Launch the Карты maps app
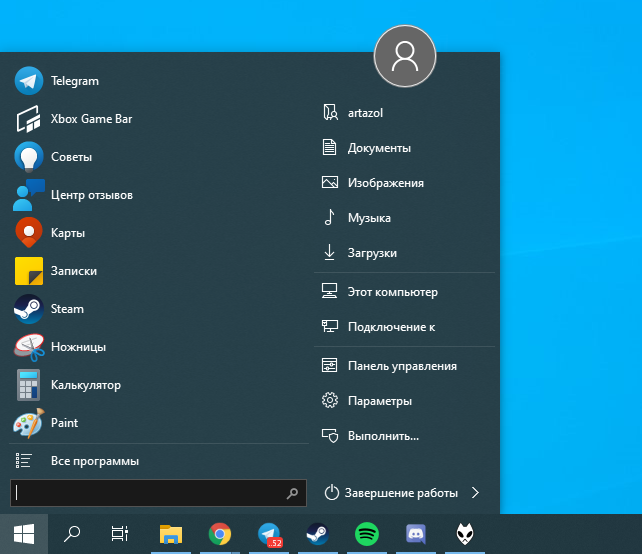Screen dimensions: 642x554 pyautogui.click(x=159, y=233)
